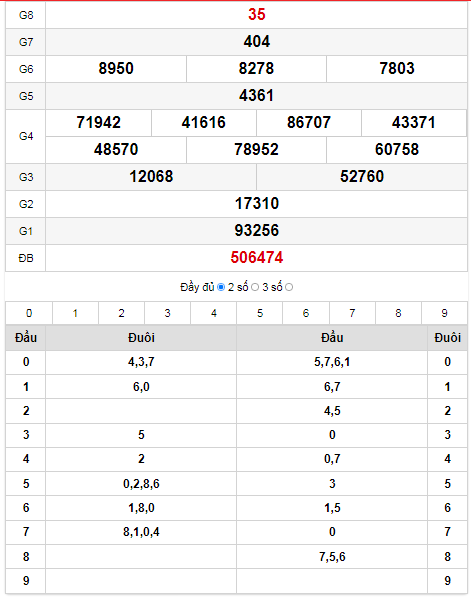Click the G2 prize number 17310
This screenshot has height=597, width=471.
point(257,204)
